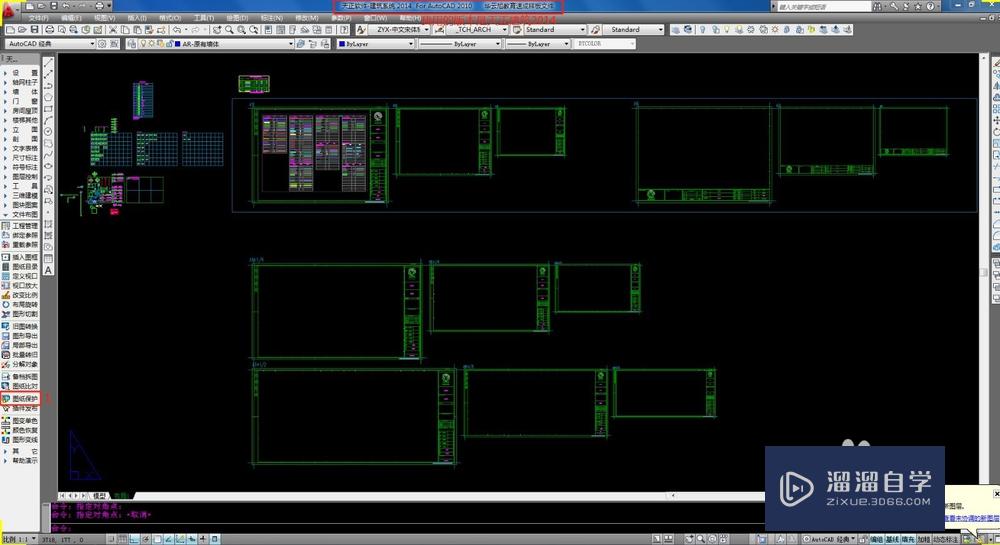Screen dimensions: 1000x545
Task: Click 图变单色 in the Tangent sidebar
Action: coord(21,421)
